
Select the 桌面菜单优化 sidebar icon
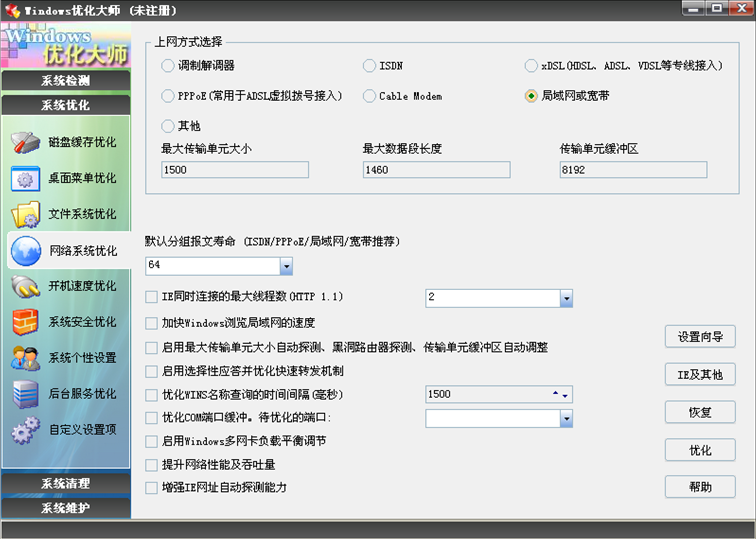(x=26, y=179)
